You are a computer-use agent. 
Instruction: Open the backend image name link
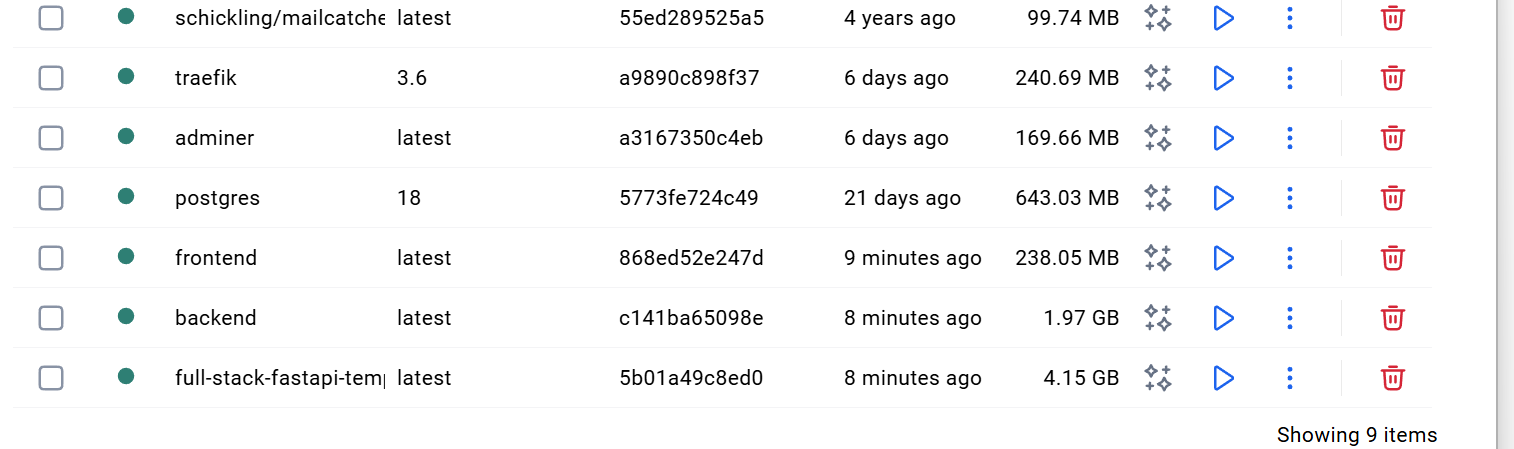(215, 318)
